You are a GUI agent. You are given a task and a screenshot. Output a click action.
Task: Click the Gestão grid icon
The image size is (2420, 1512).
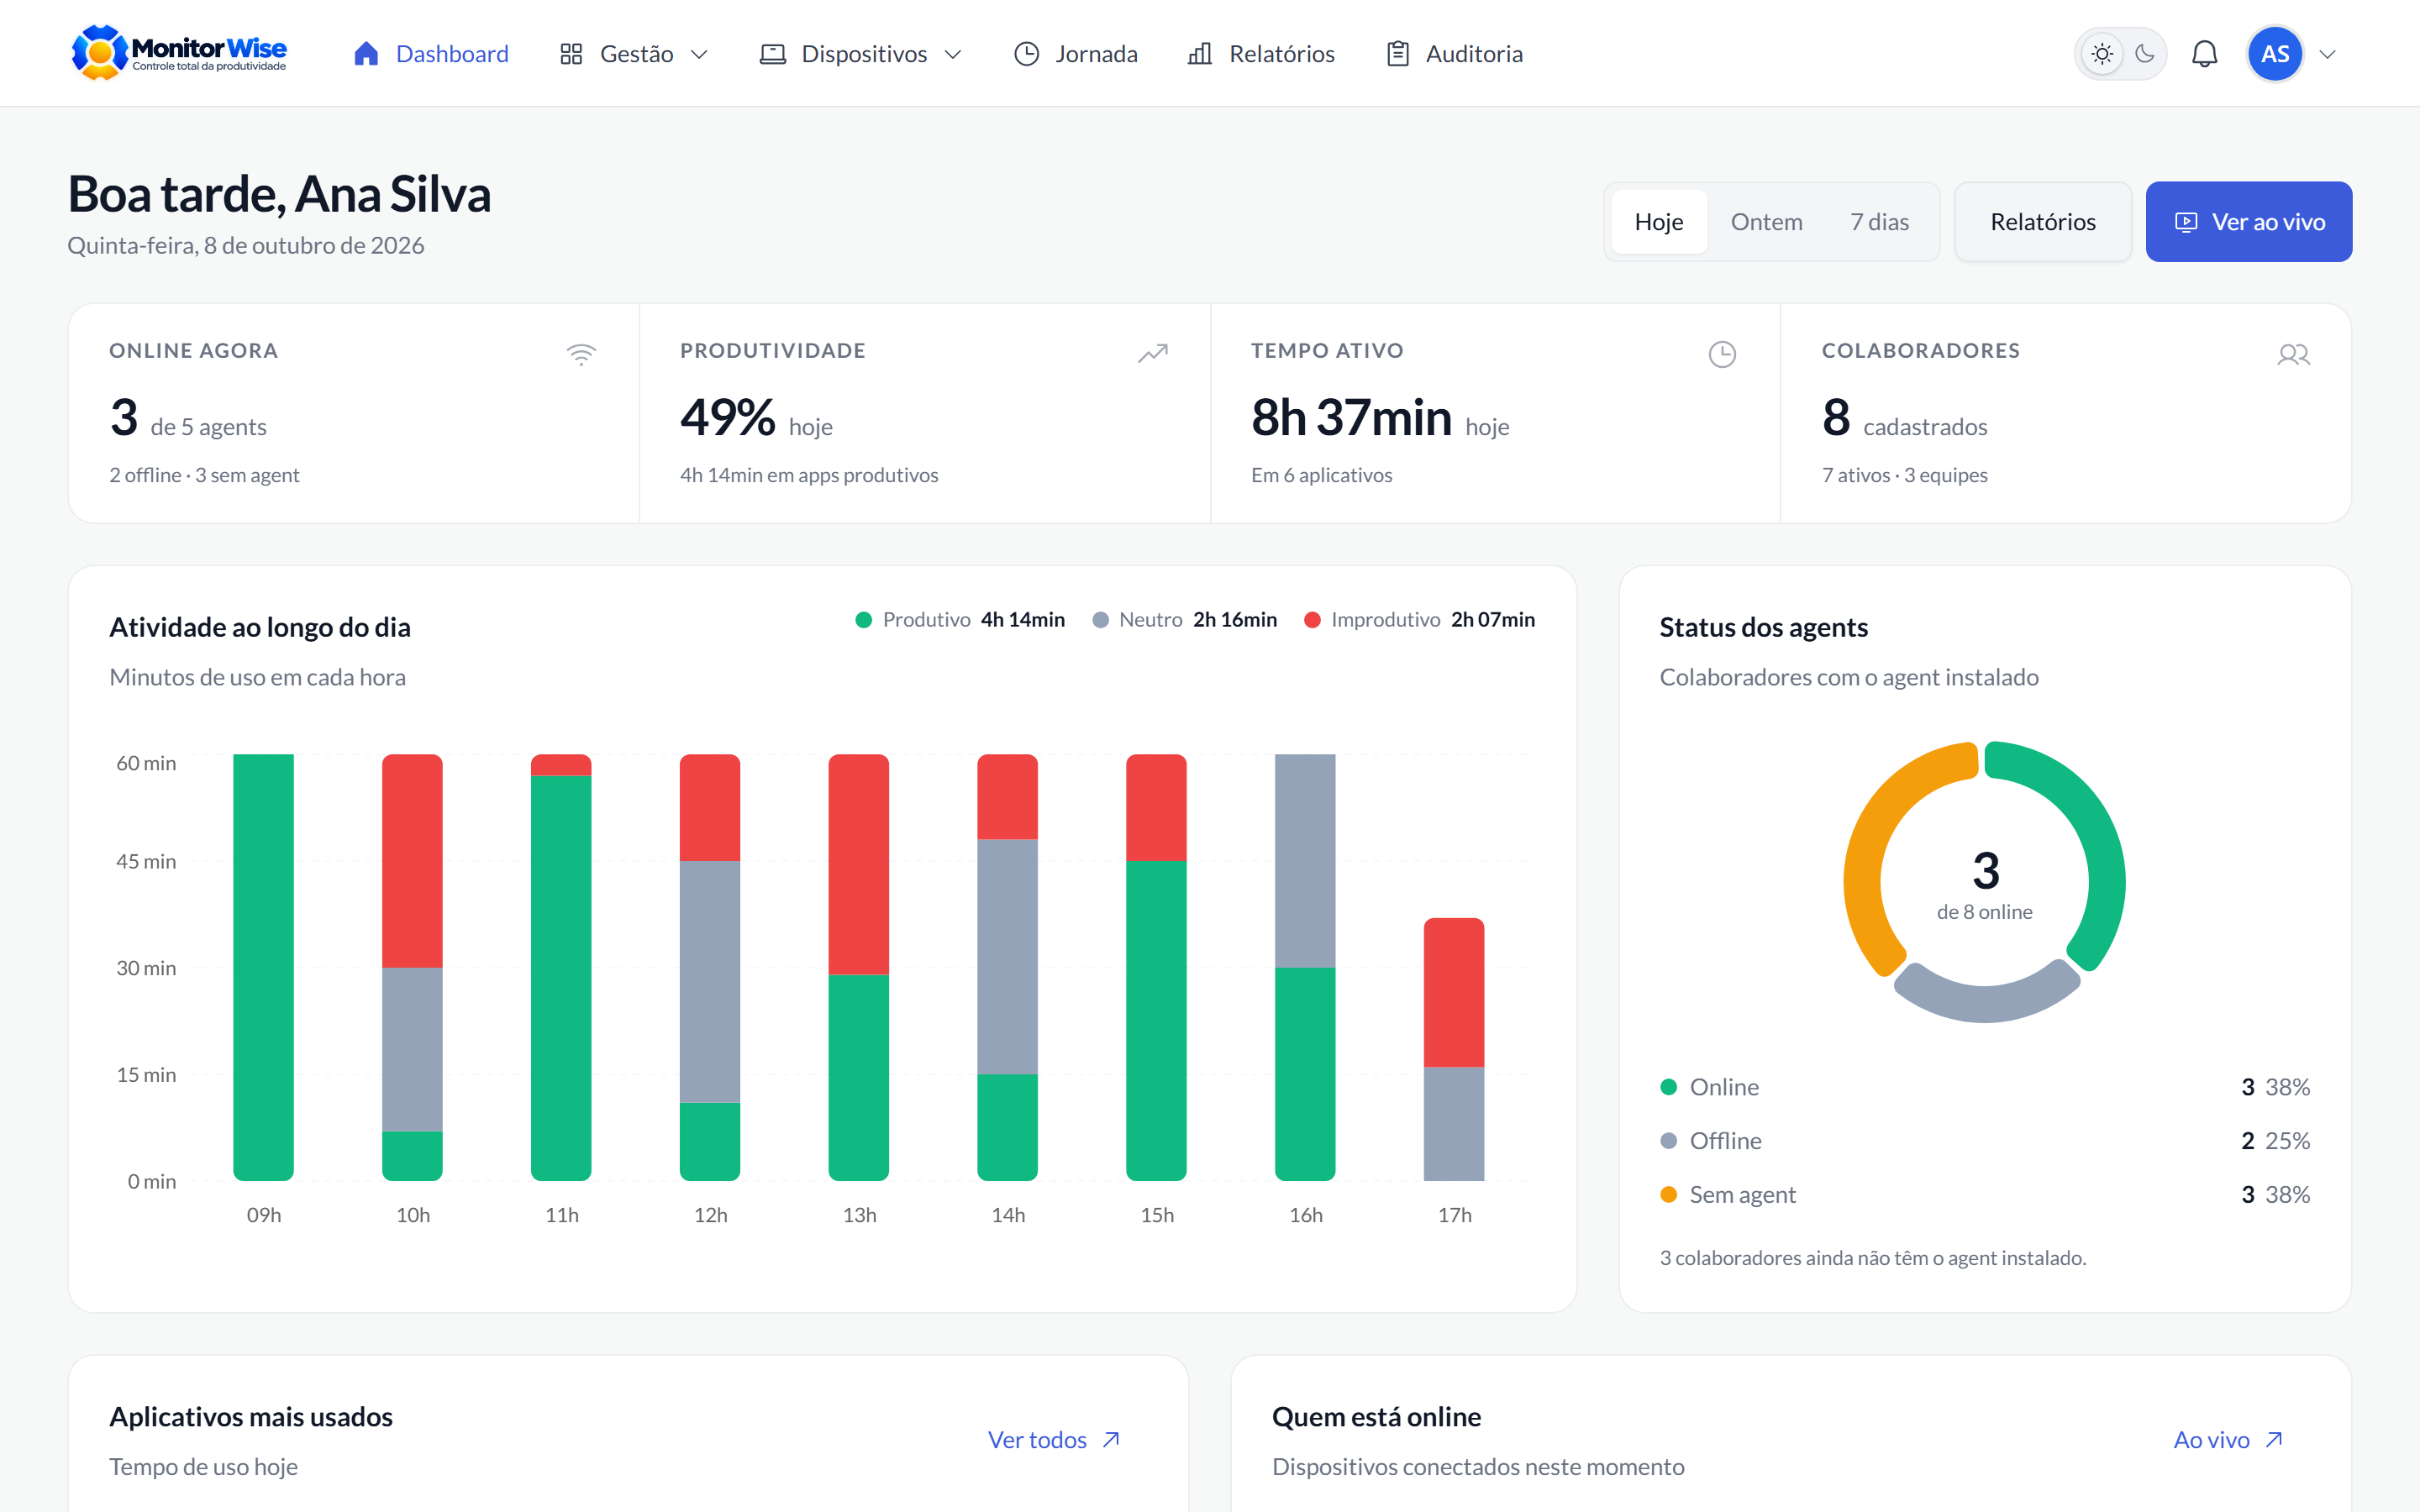[x=571, y=54]
